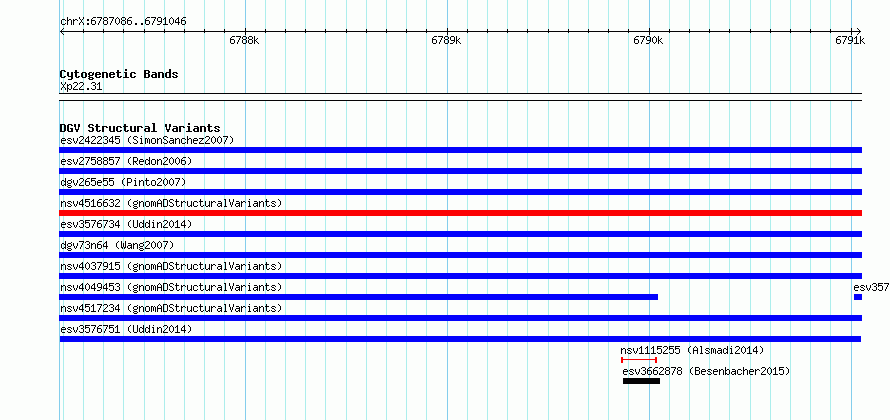The width and height of the screenshot is (890, 420).
Task: Click the Cytogenetic Bands track title
Action: click(119, 74)
